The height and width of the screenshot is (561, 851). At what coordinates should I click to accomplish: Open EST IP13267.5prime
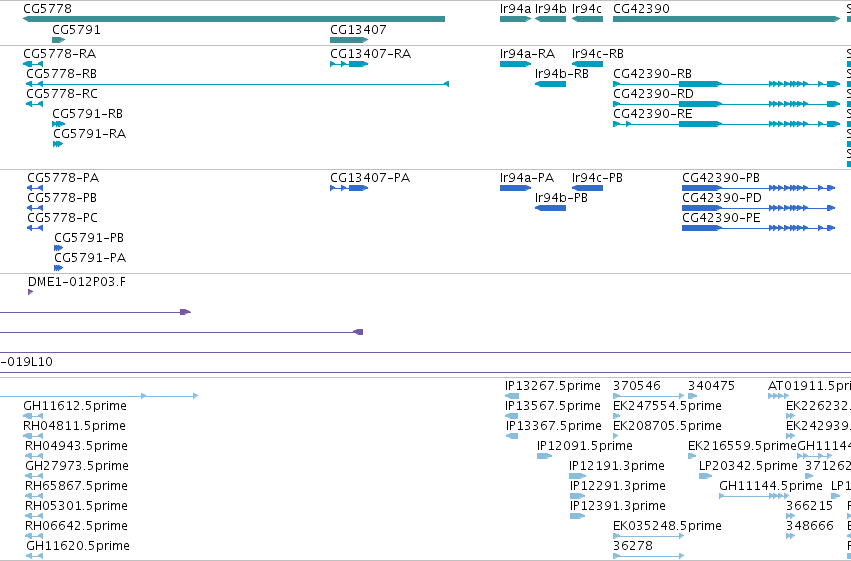pos(553,386)
